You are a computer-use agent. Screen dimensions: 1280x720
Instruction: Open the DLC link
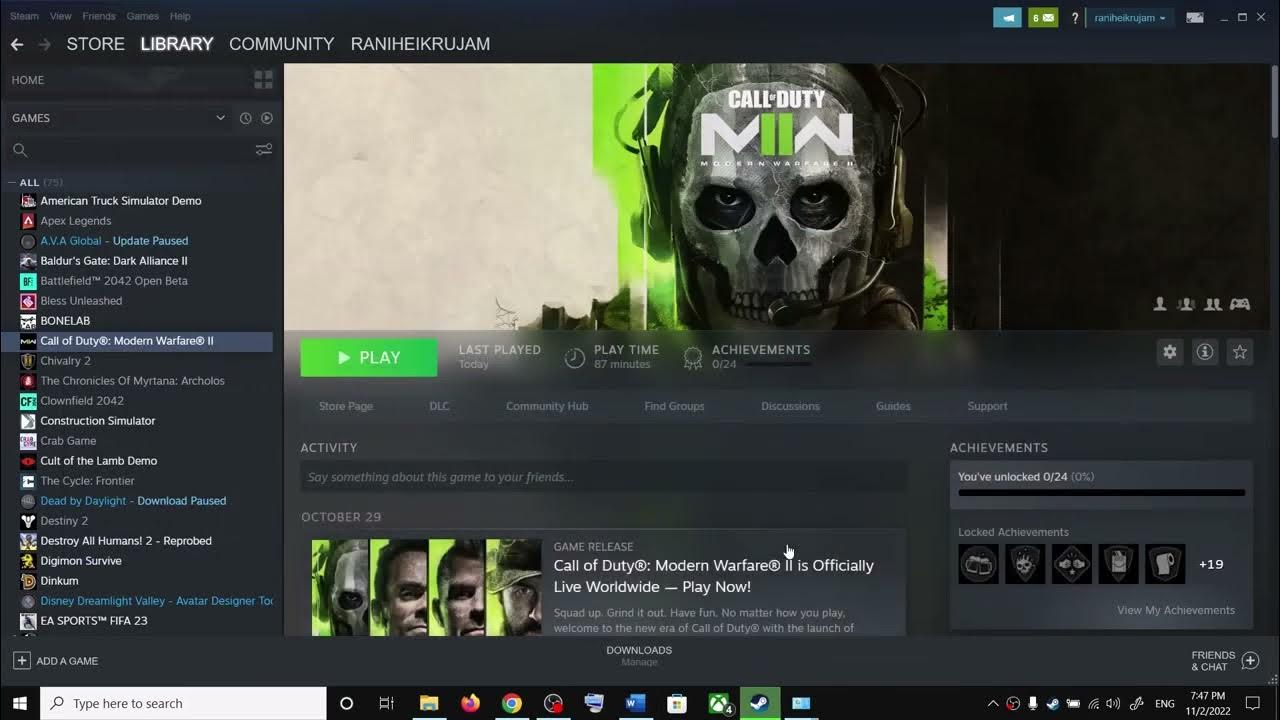click(x=439, y=406)
